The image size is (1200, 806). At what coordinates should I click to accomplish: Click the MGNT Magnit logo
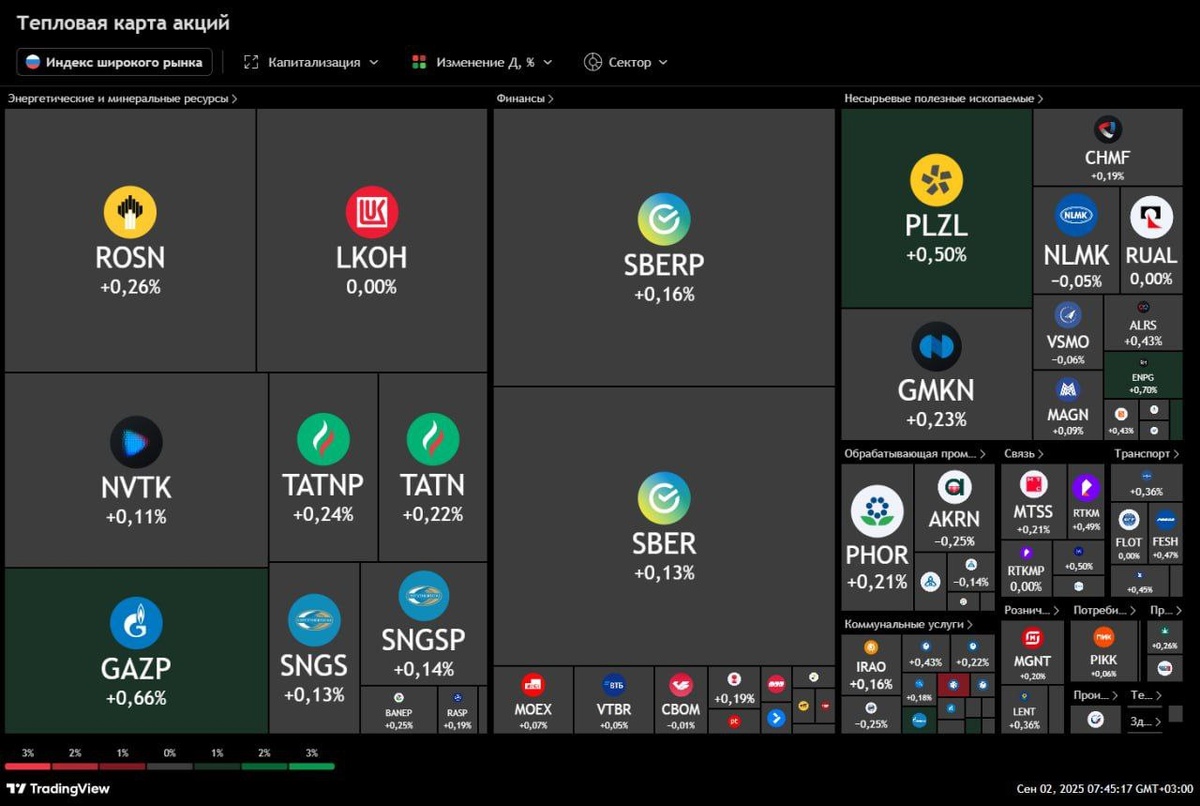pos(1033,637)
